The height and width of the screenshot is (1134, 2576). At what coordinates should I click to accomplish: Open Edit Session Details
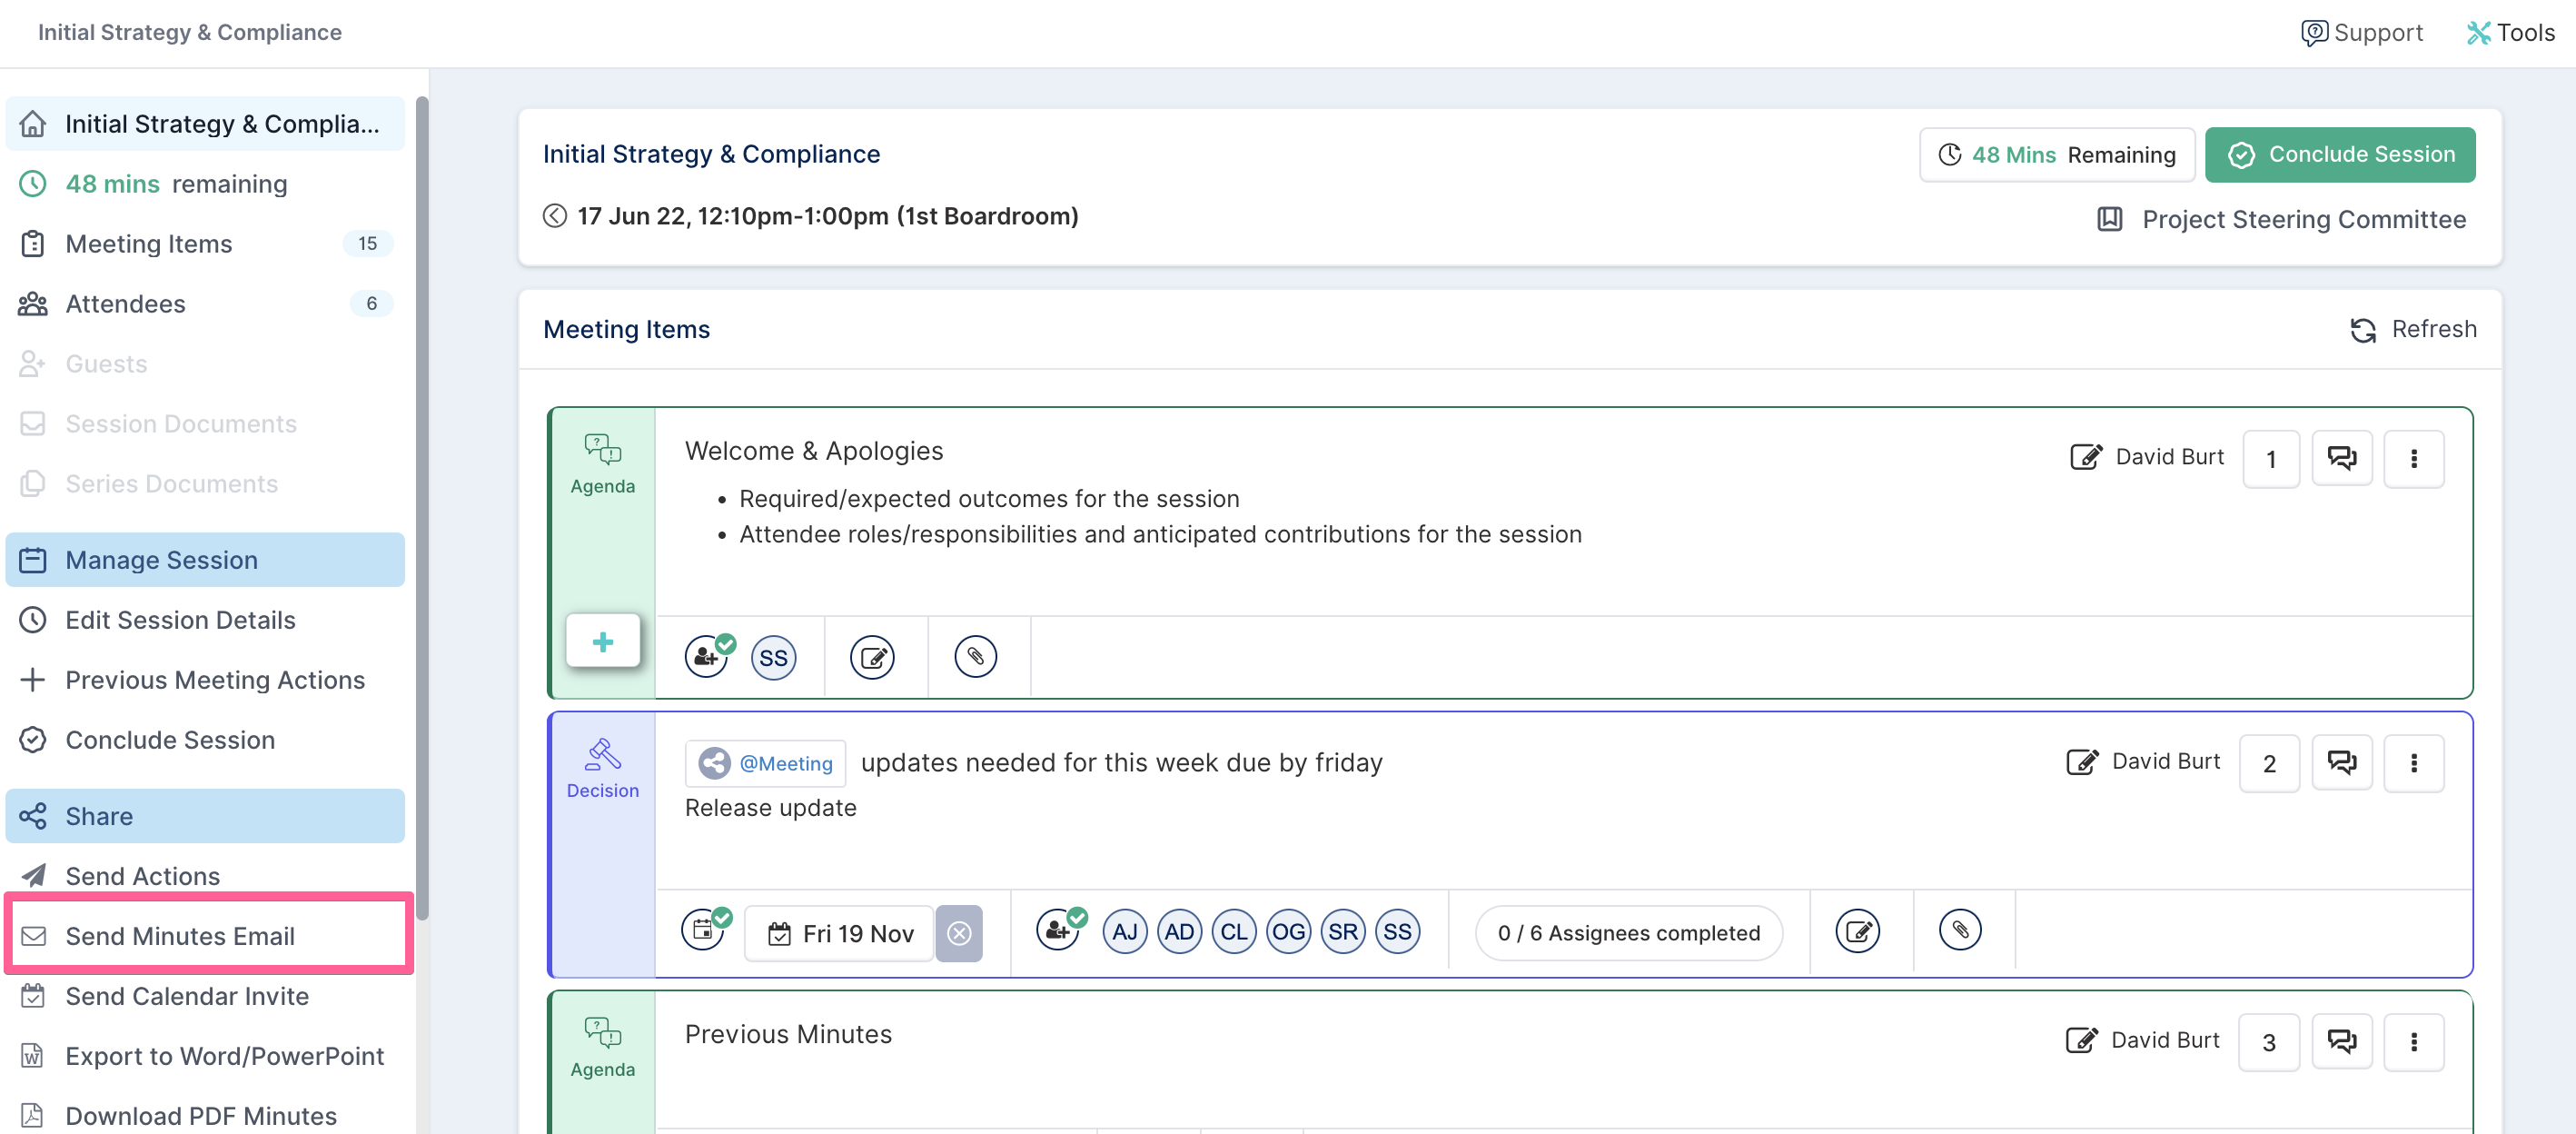[x=205, y=619]
